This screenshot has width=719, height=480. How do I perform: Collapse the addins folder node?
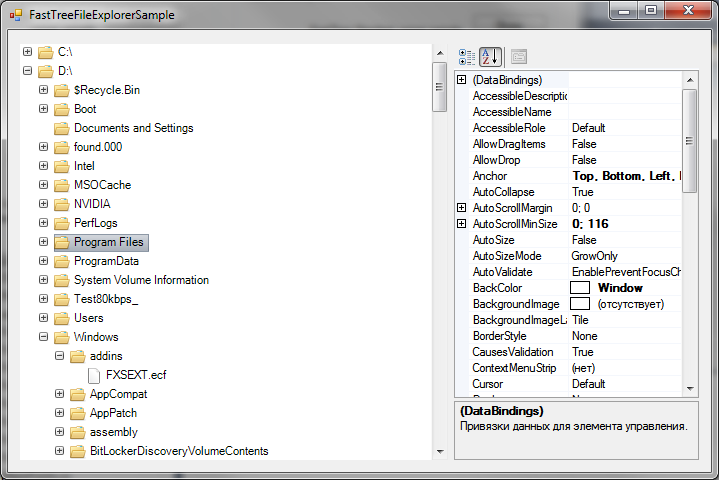(60, 356)
